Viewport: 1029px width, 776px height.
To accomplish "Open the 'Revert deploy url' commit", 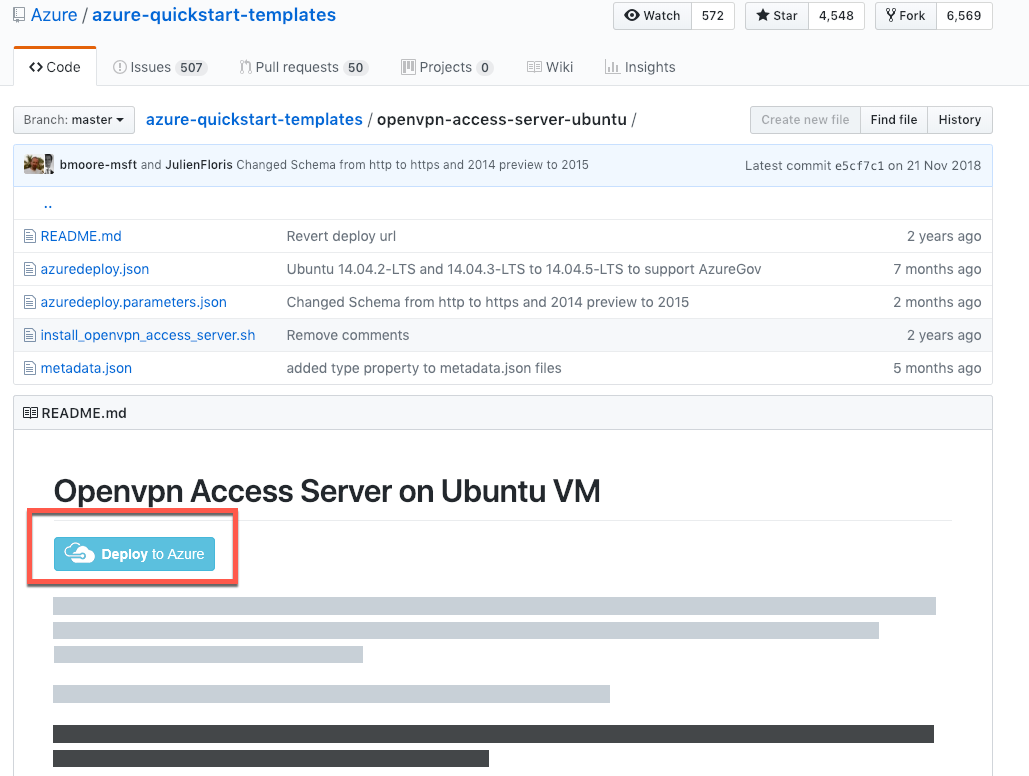I will tap(341, 236).
